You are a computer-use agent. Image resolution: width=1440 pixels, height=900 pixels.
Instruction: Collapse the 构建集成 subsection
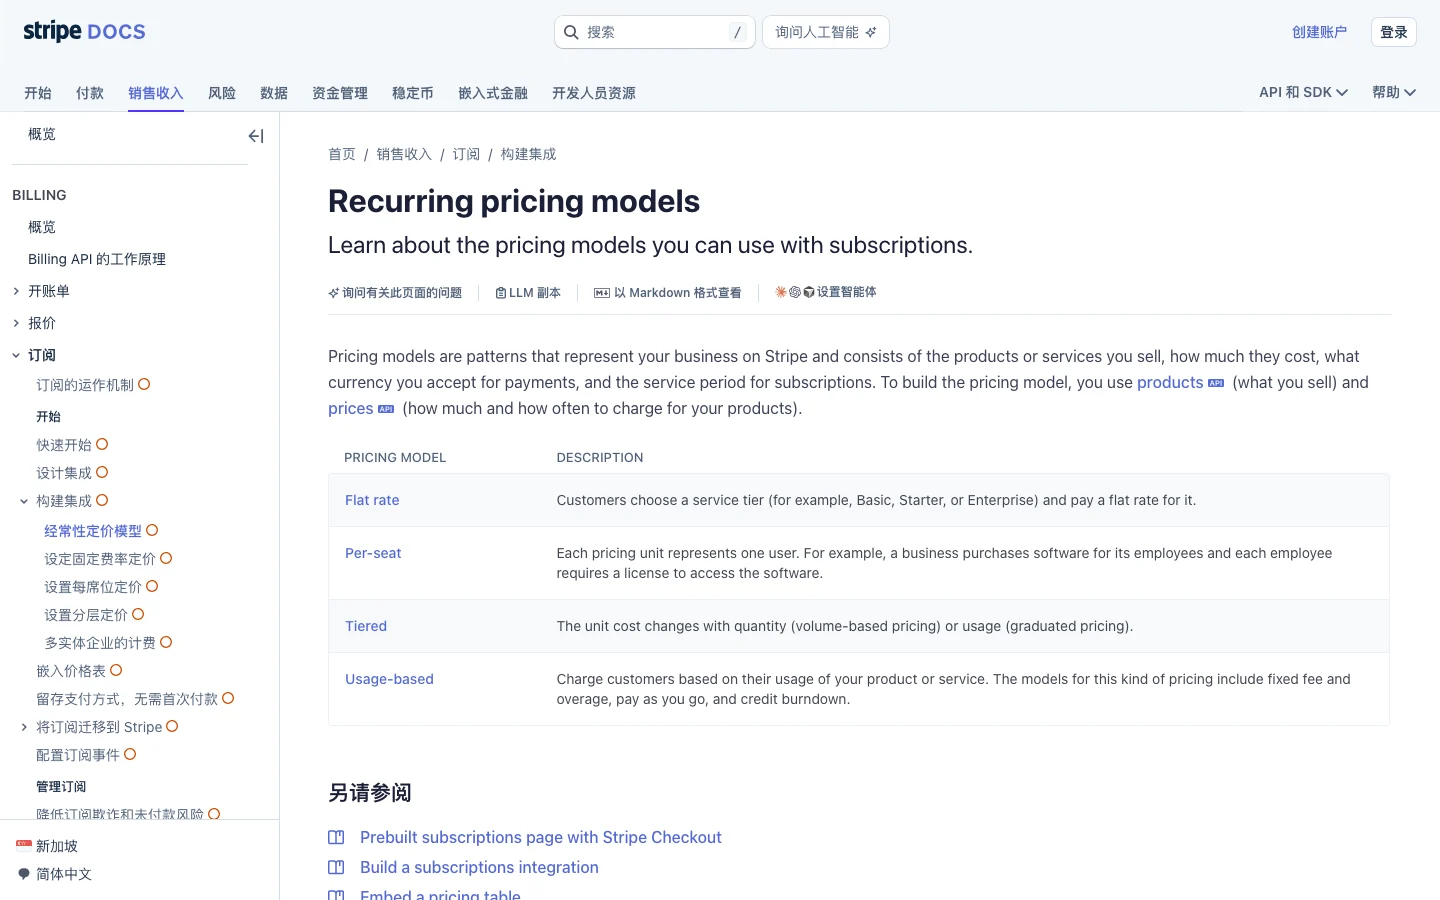[24, 501]
